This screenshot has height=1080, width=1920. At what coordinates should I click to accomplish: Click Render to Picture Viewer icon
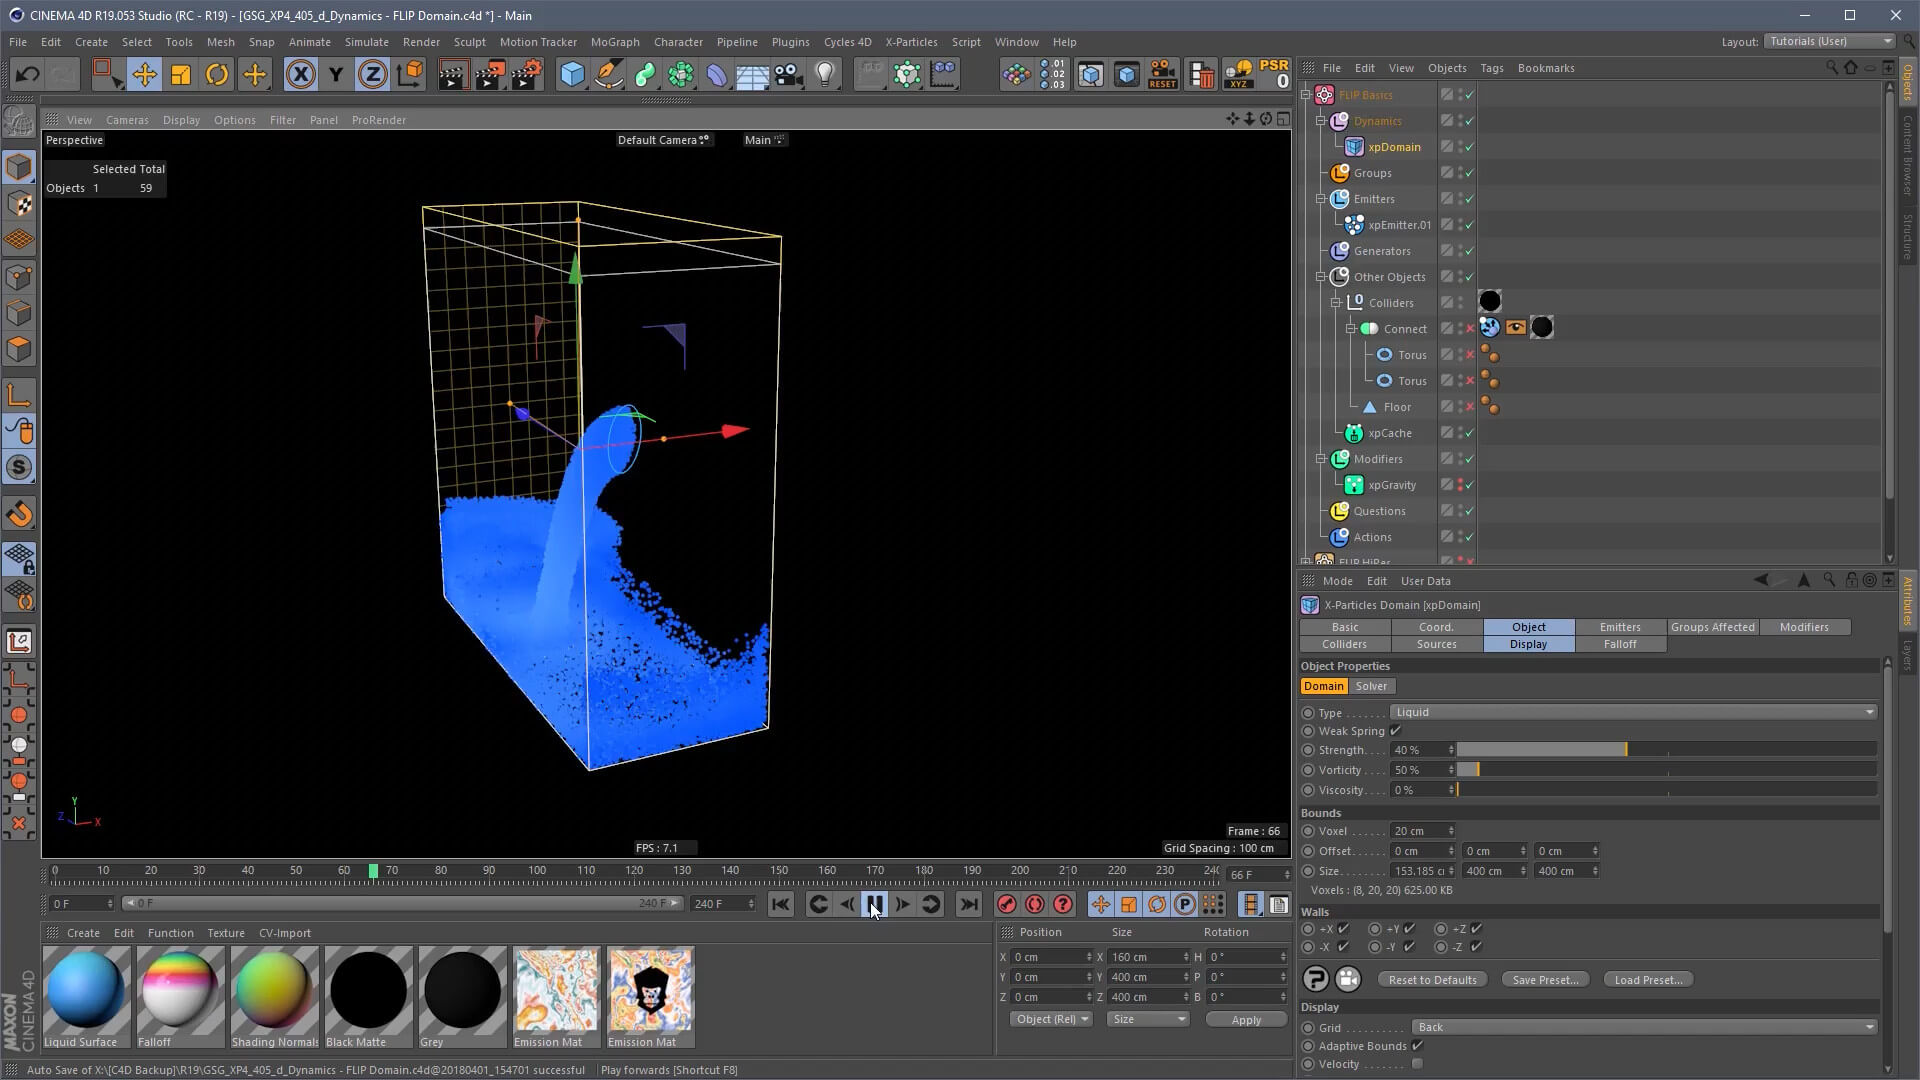coord(489,75)
